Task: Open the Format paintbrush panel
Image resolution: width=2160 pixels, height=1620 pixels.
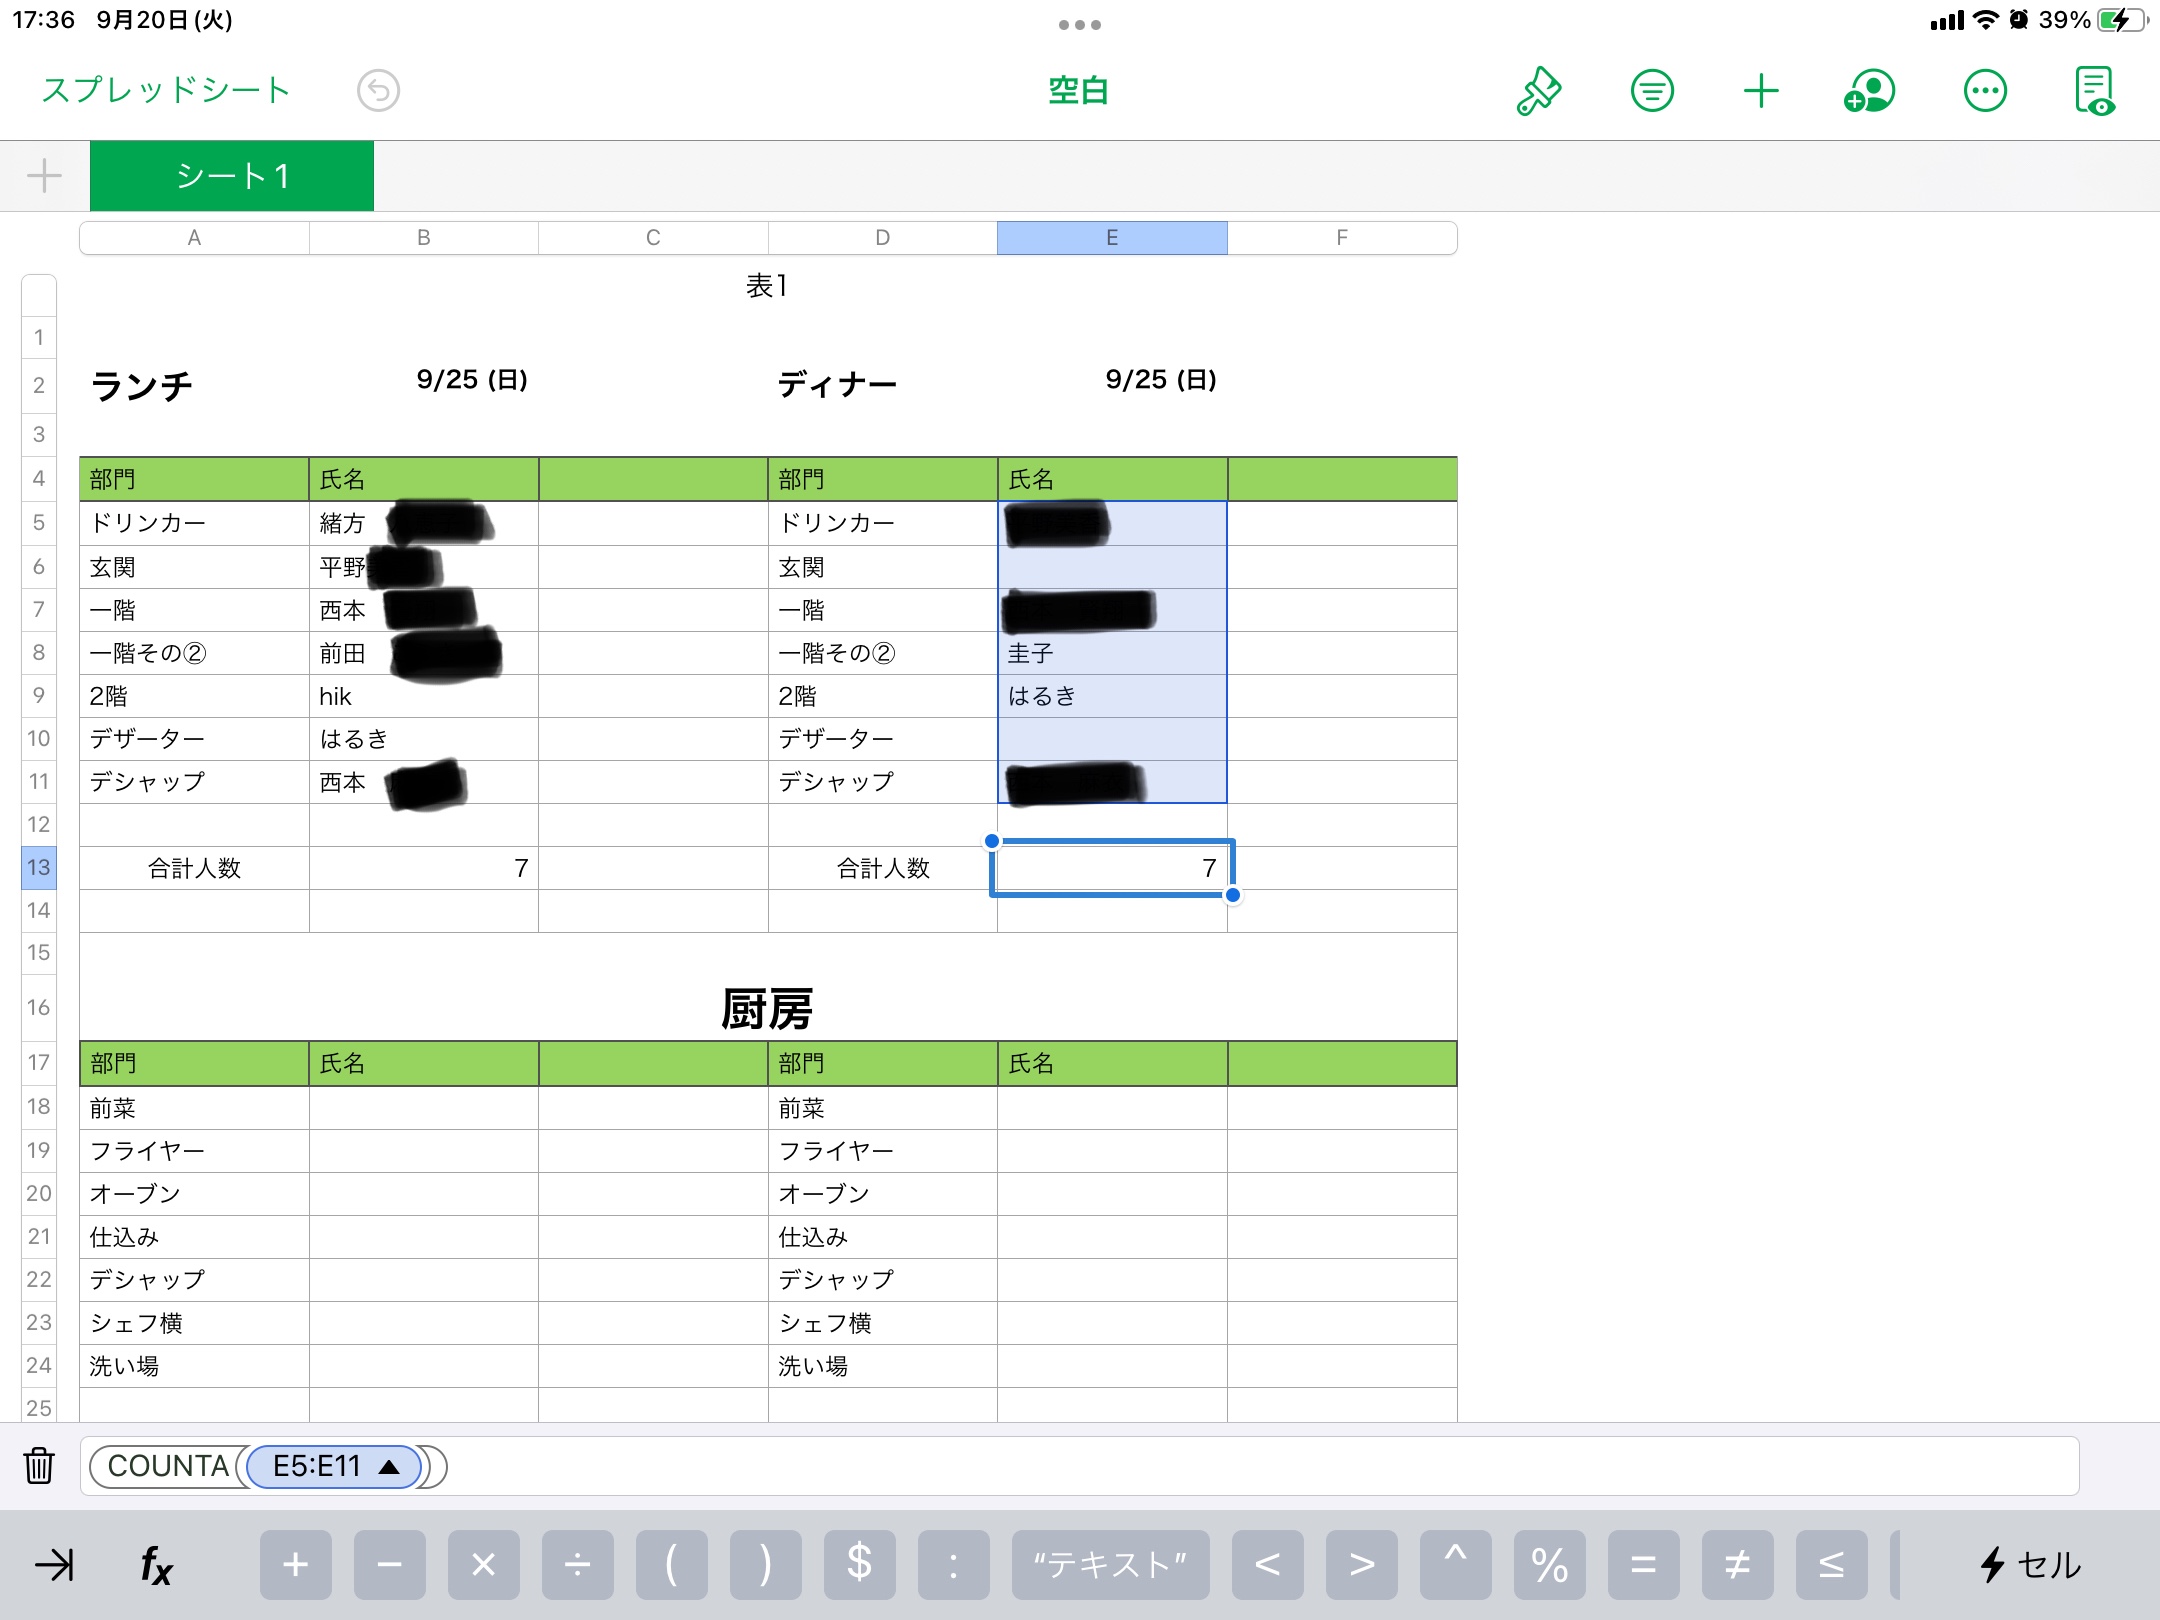Action: tap(1537, 90)
